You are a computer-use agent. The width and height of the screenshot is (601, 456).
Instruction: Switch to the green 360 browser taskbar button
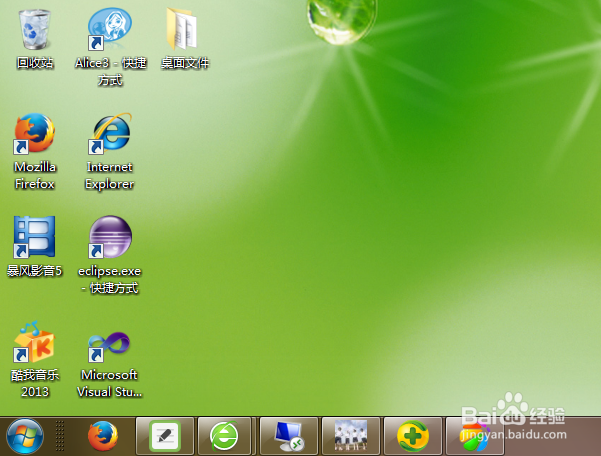[x=224, y=436]
